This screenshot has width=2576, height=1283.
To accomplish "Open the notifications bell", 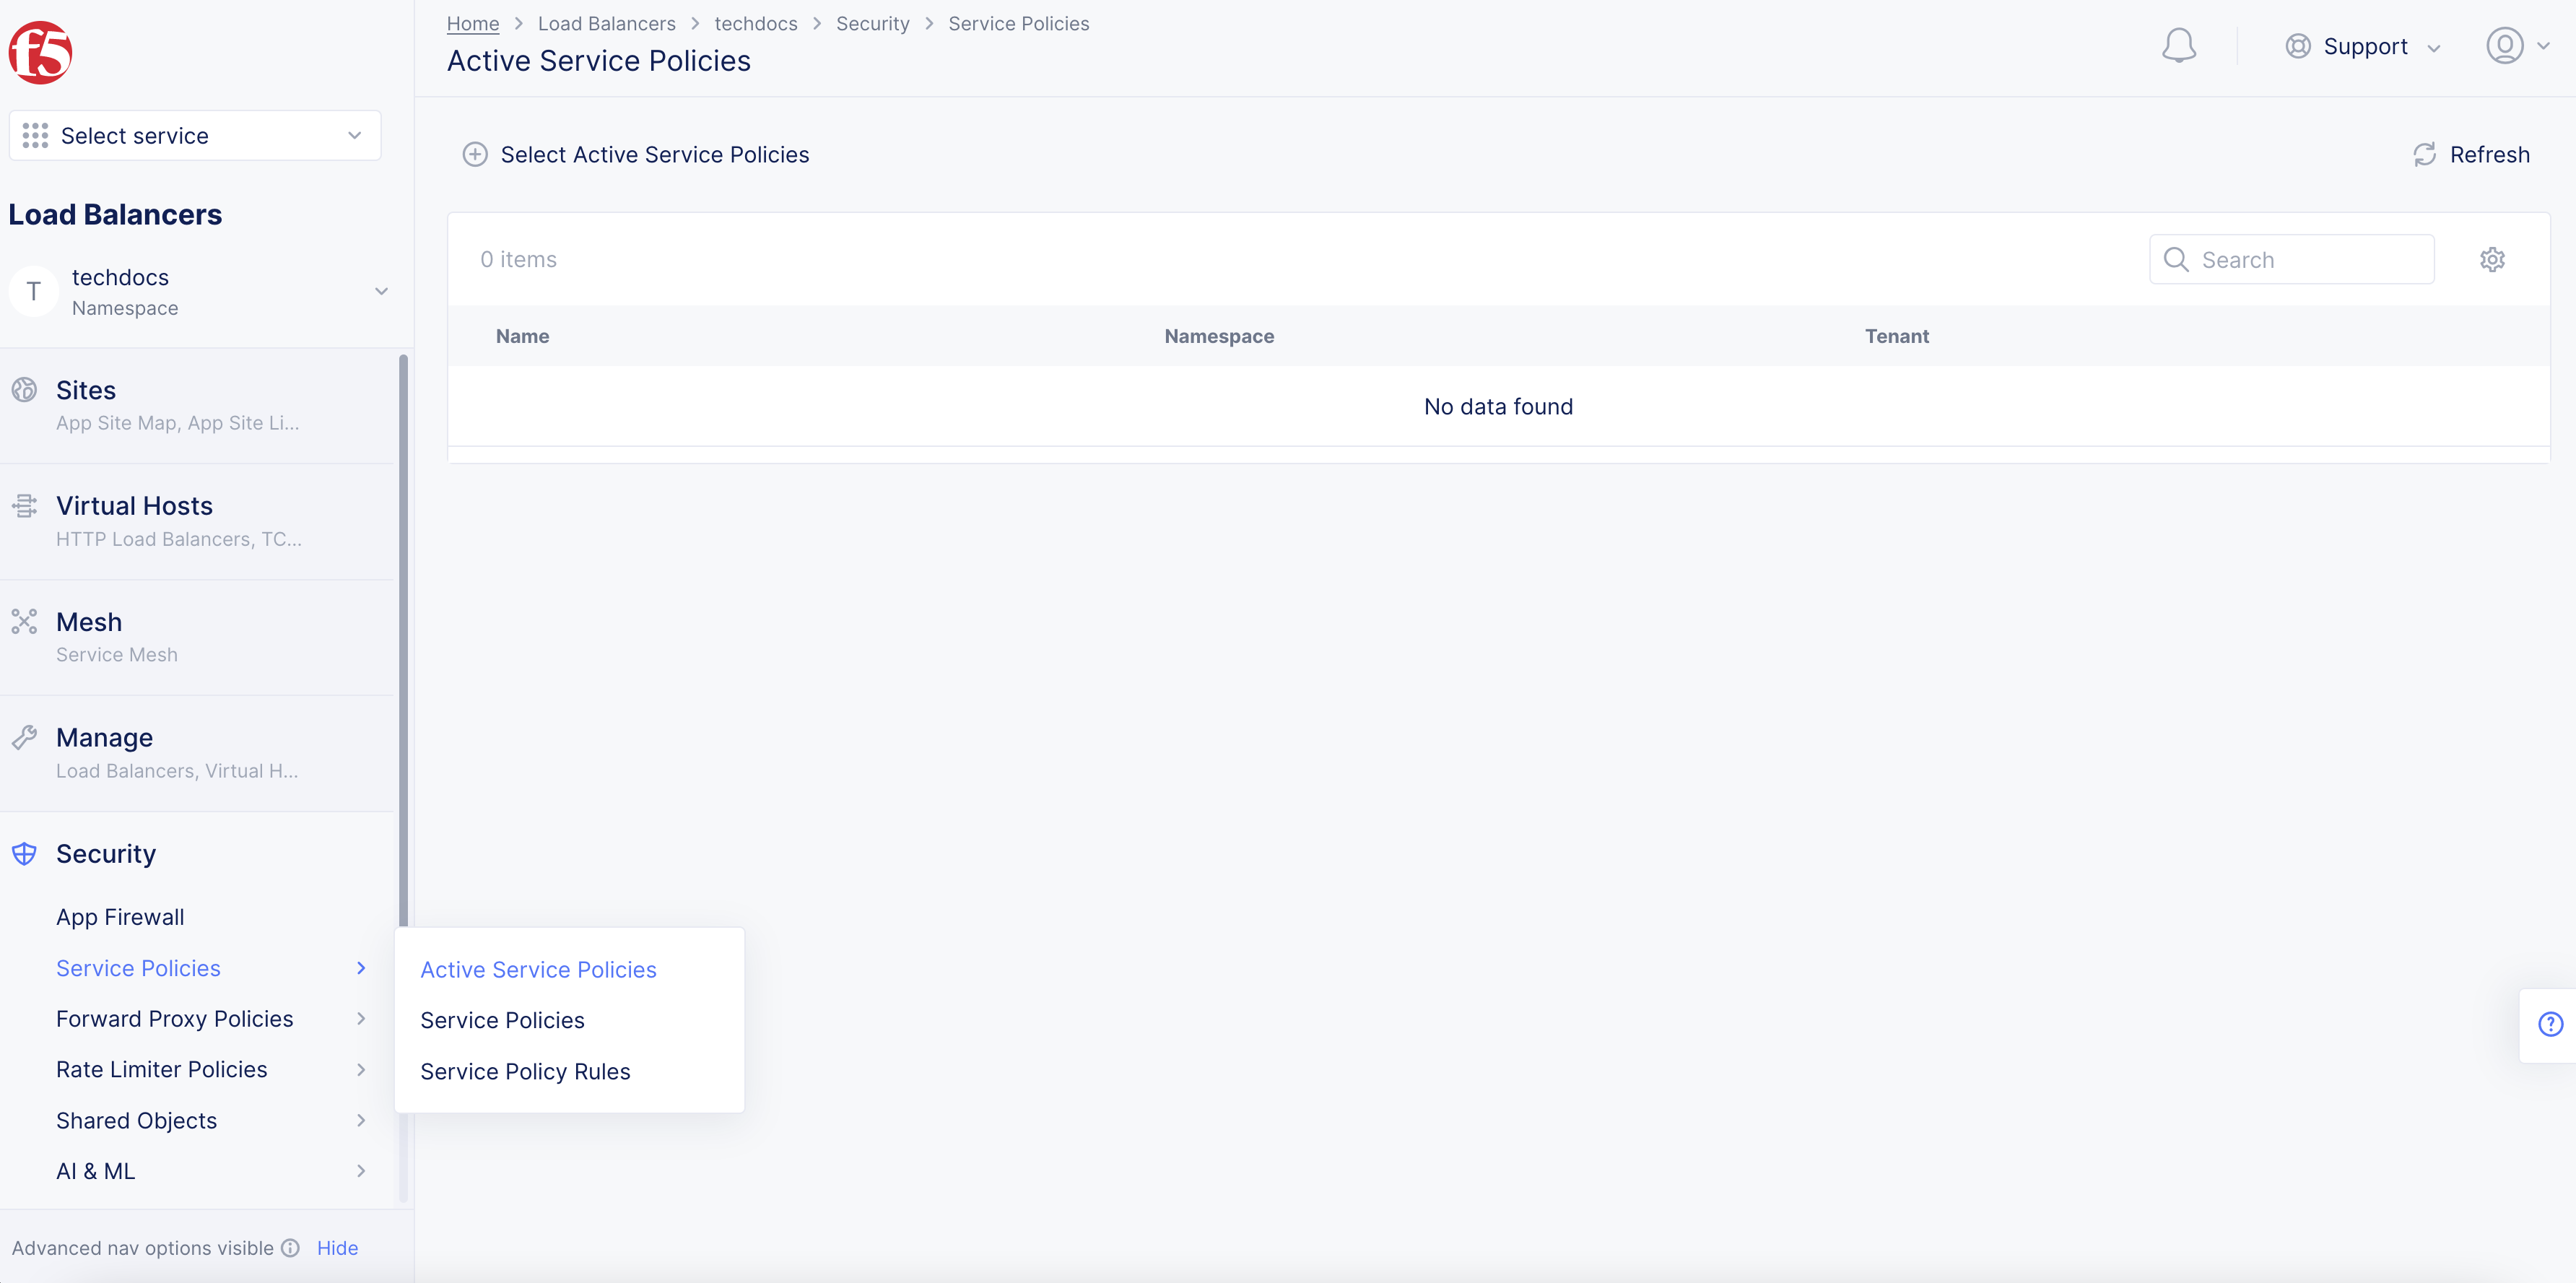I will tap(2178, 46).
